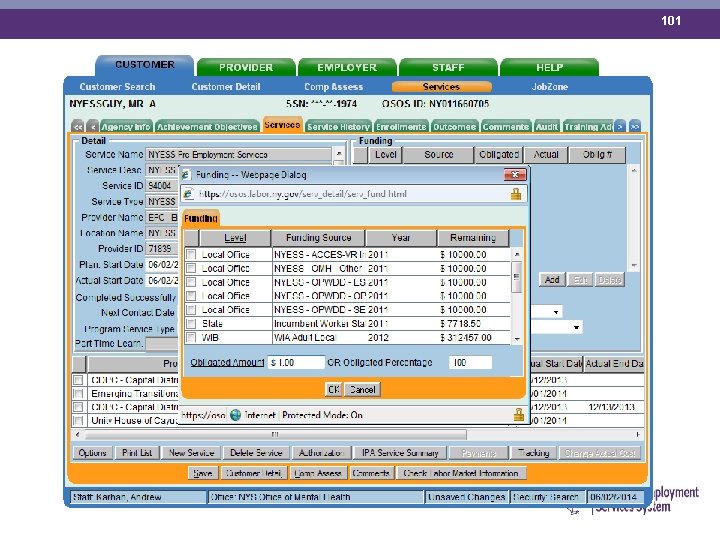Click the lock icon in dialog status bar
Image resolution: width=720 pixels, height=540 pixels.
click(518, 415)
